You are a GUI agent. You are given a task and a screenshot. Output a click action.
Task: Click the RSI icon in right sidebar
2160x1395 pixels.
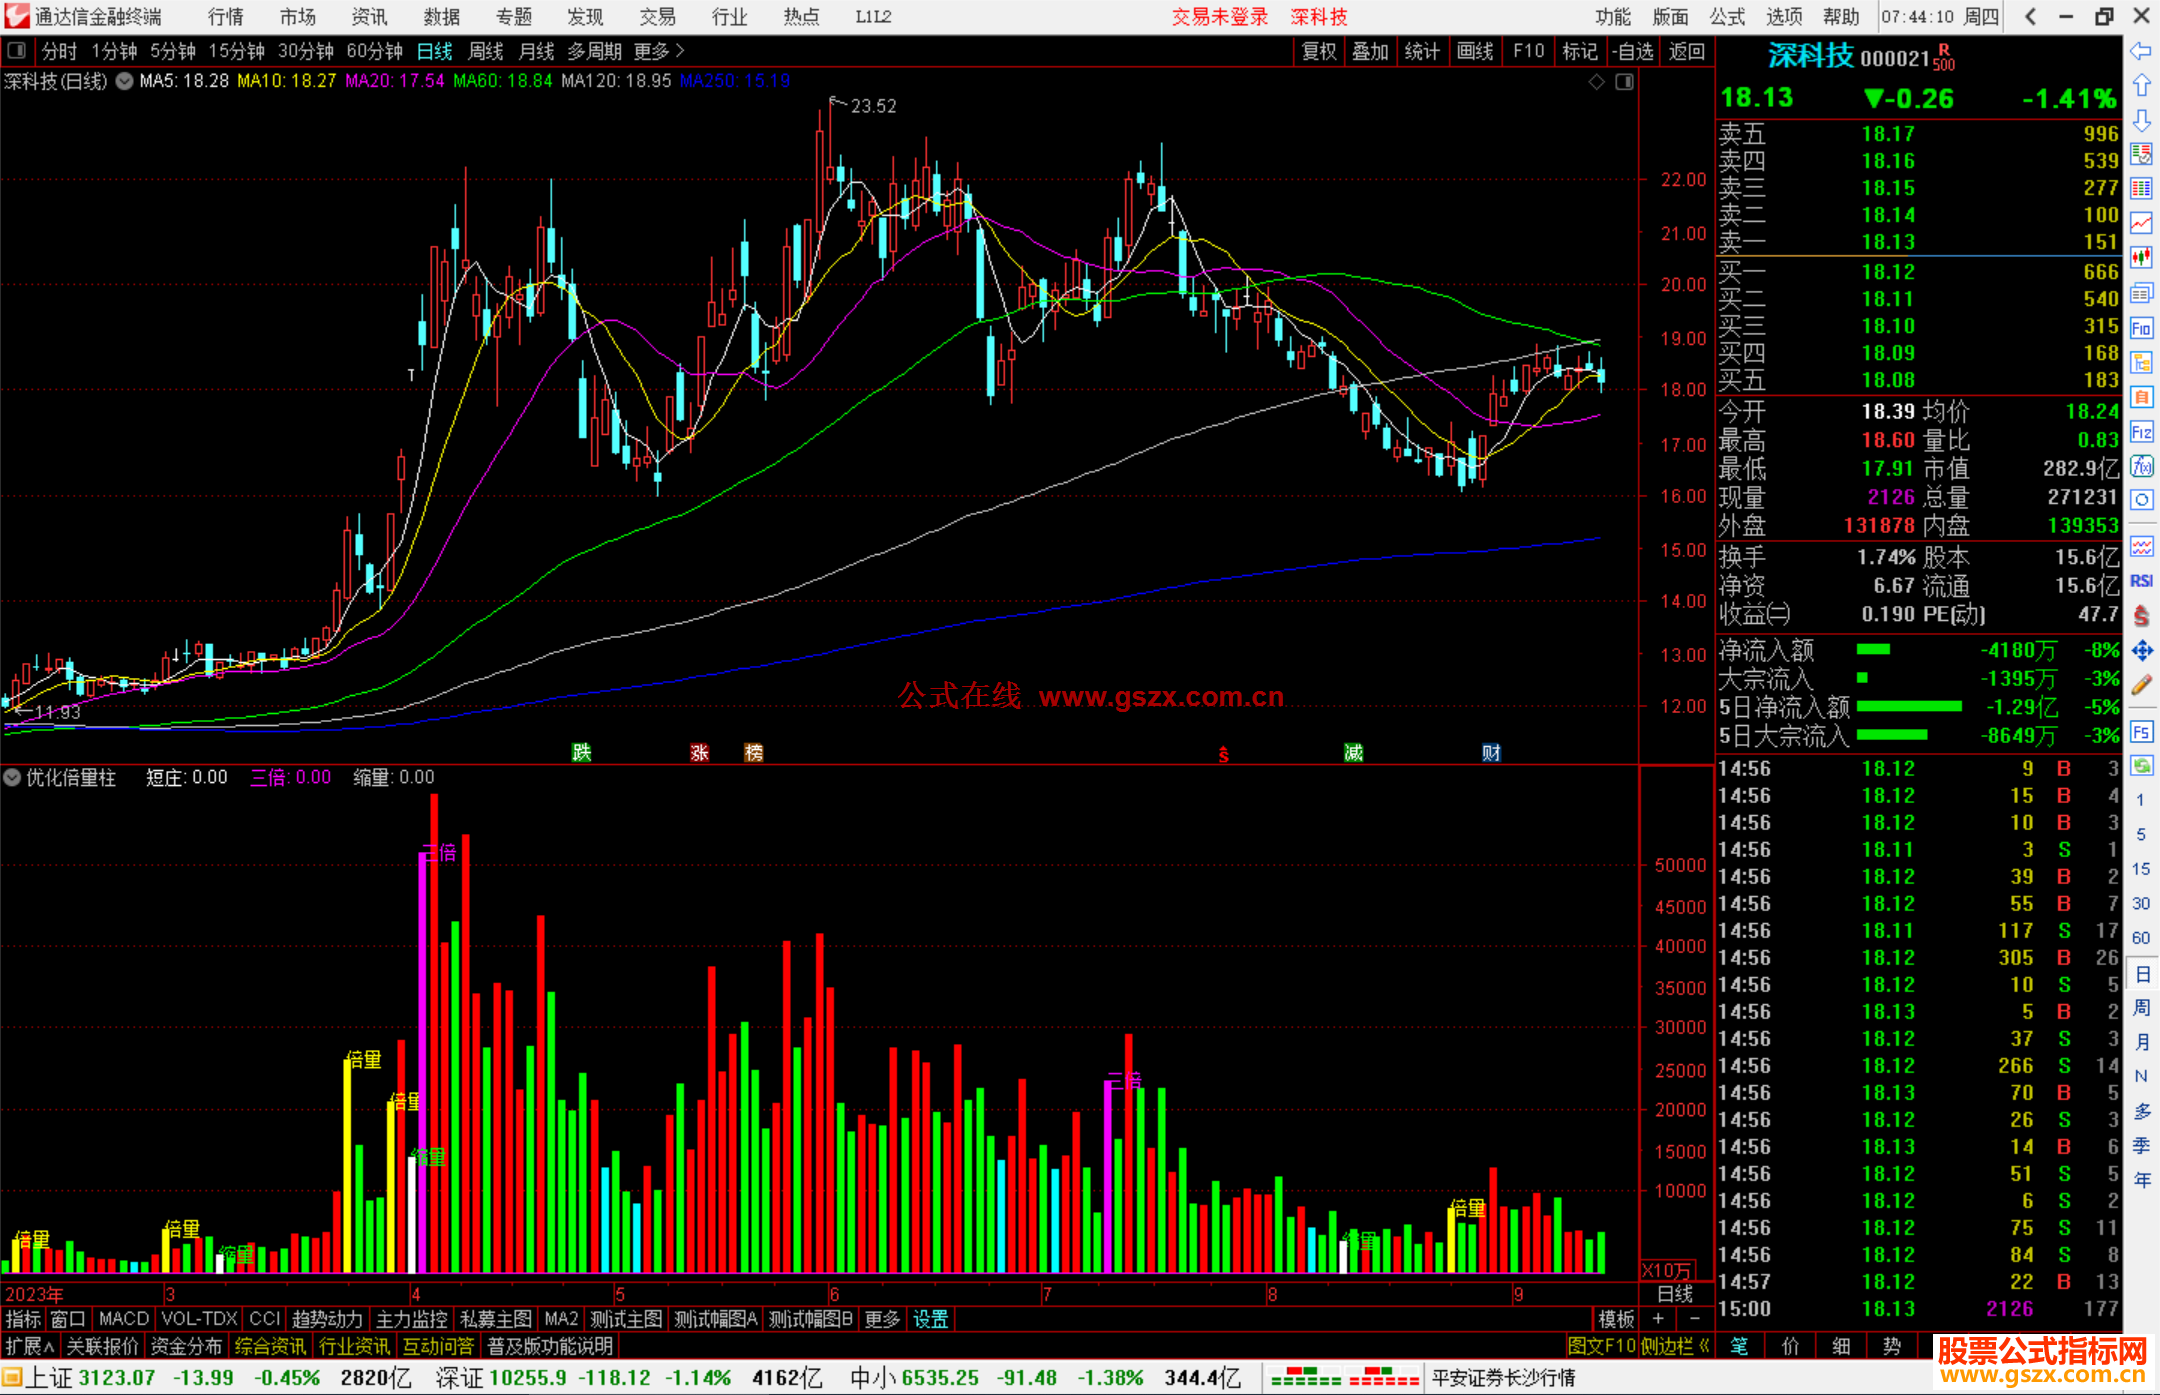coord(2141,581)
